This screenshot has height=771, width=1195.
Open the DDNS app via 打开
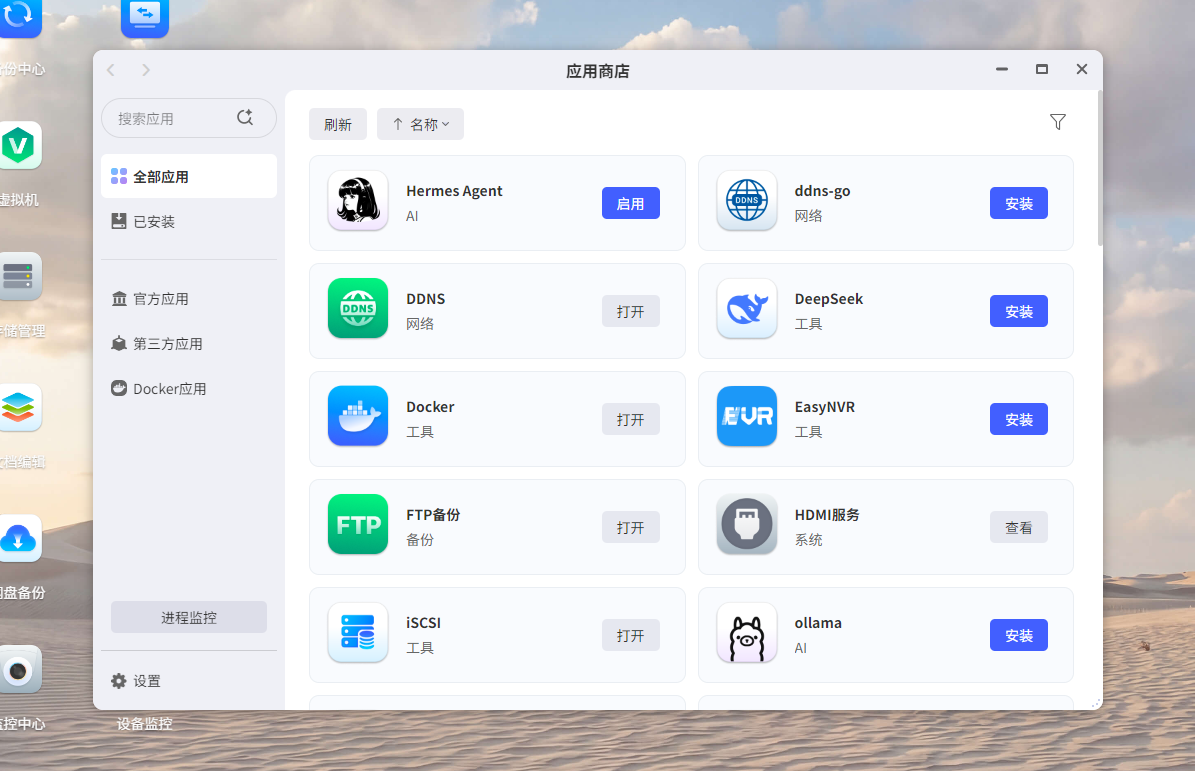[x=631, y=312]
